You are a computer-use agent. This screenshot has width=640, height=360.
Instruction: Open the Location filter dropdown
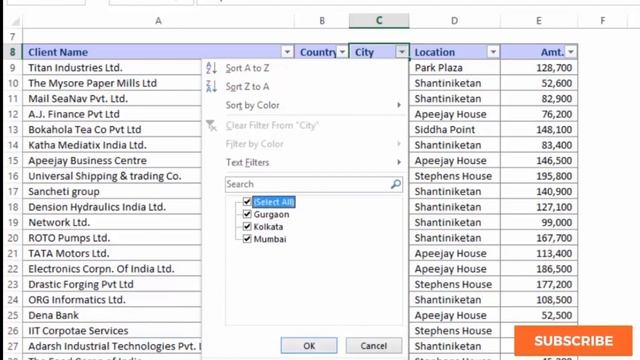click(493, 52)
